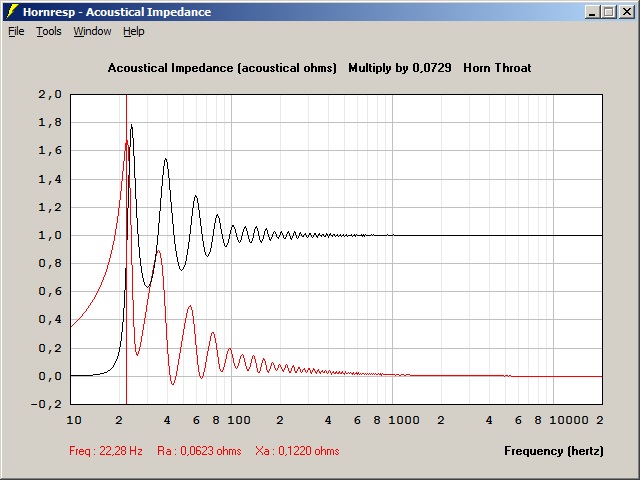Viewport: 640px width, 480px height.
Task: Click the red vertical frequency marker line
Action: 126,300
